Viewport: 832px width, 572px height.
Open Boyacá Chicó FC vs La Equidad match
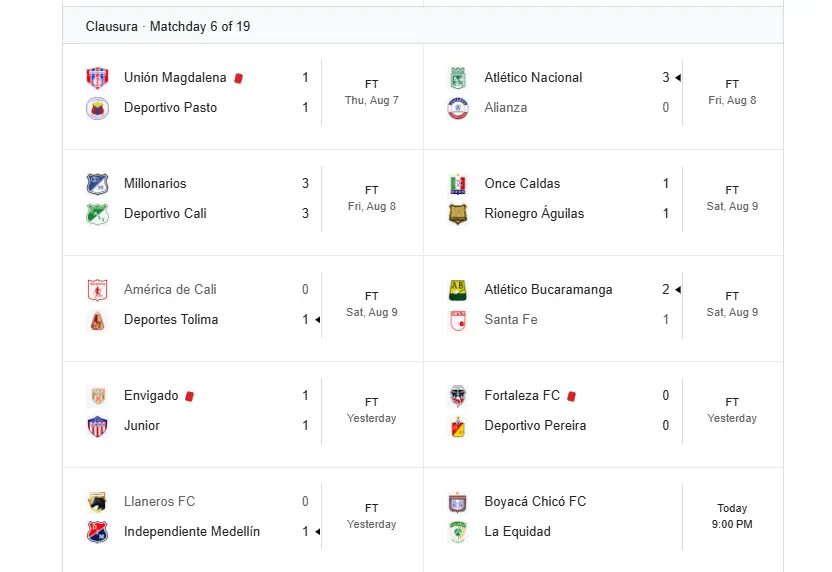tap(603, 517)
